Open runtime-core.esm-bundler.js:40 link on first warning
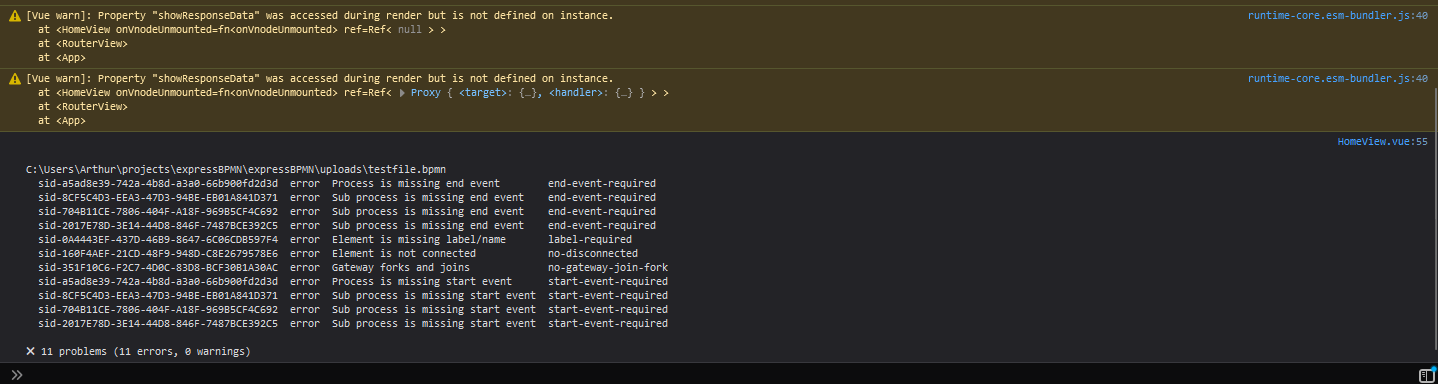 pos(1338,16)
